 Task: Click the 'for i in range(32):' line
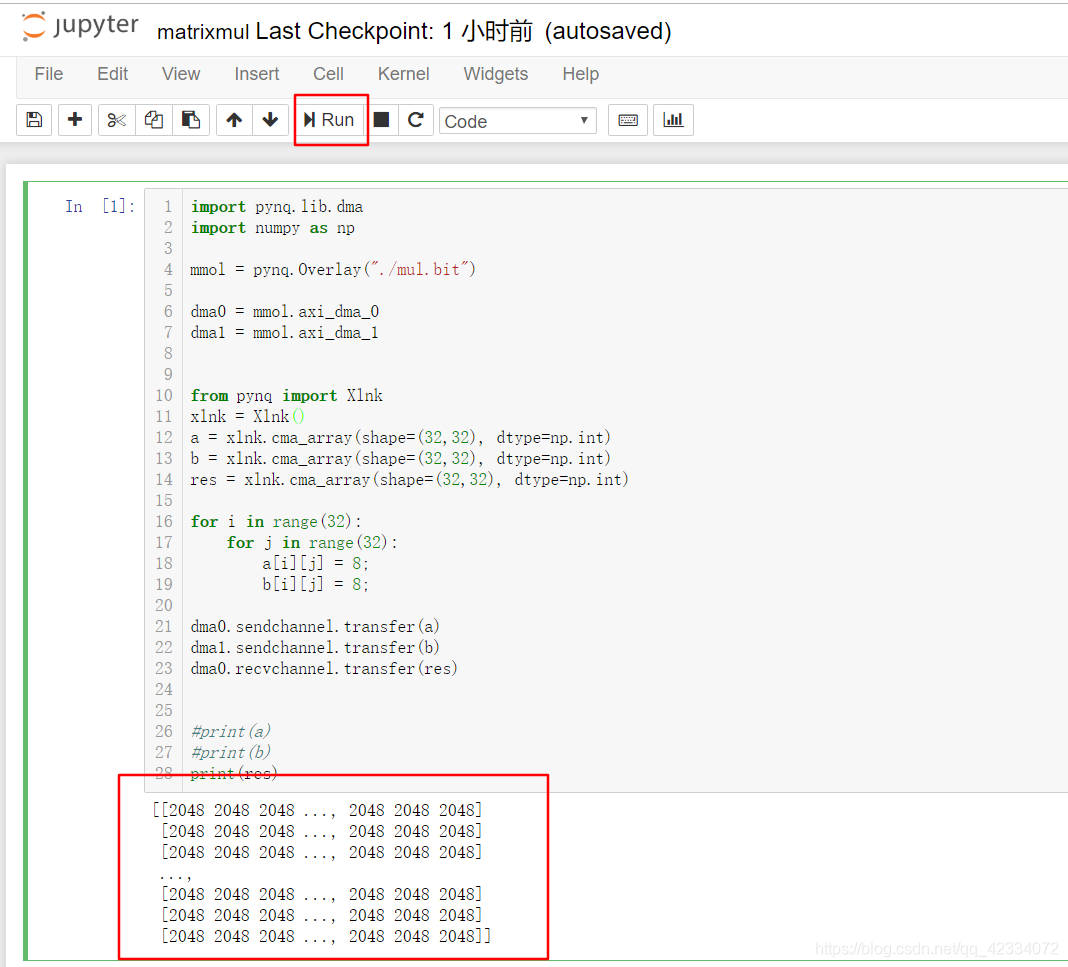(x=277, y=522)
